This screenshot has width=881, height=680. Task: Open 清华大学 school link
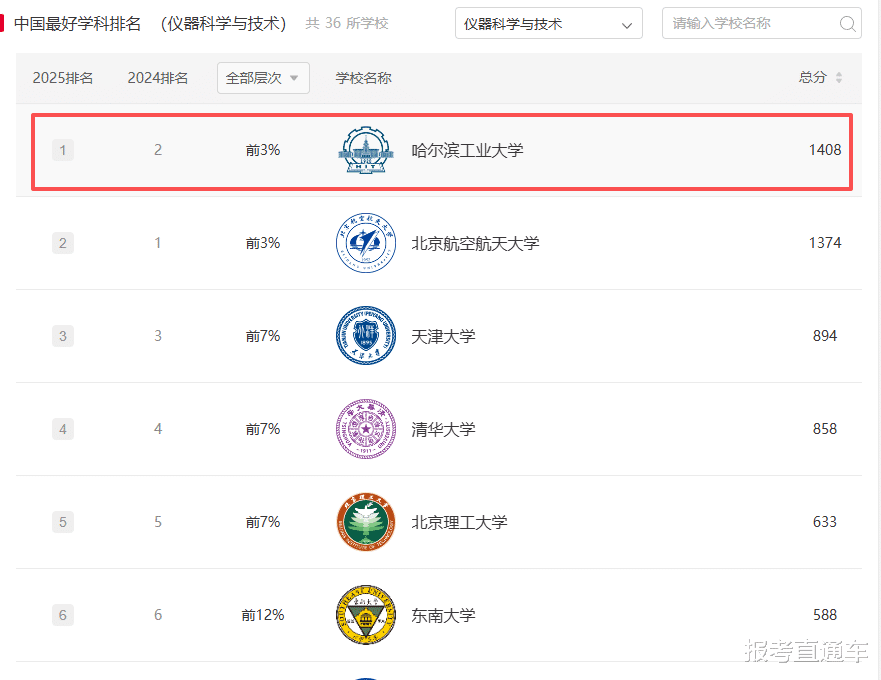[443, 429]
